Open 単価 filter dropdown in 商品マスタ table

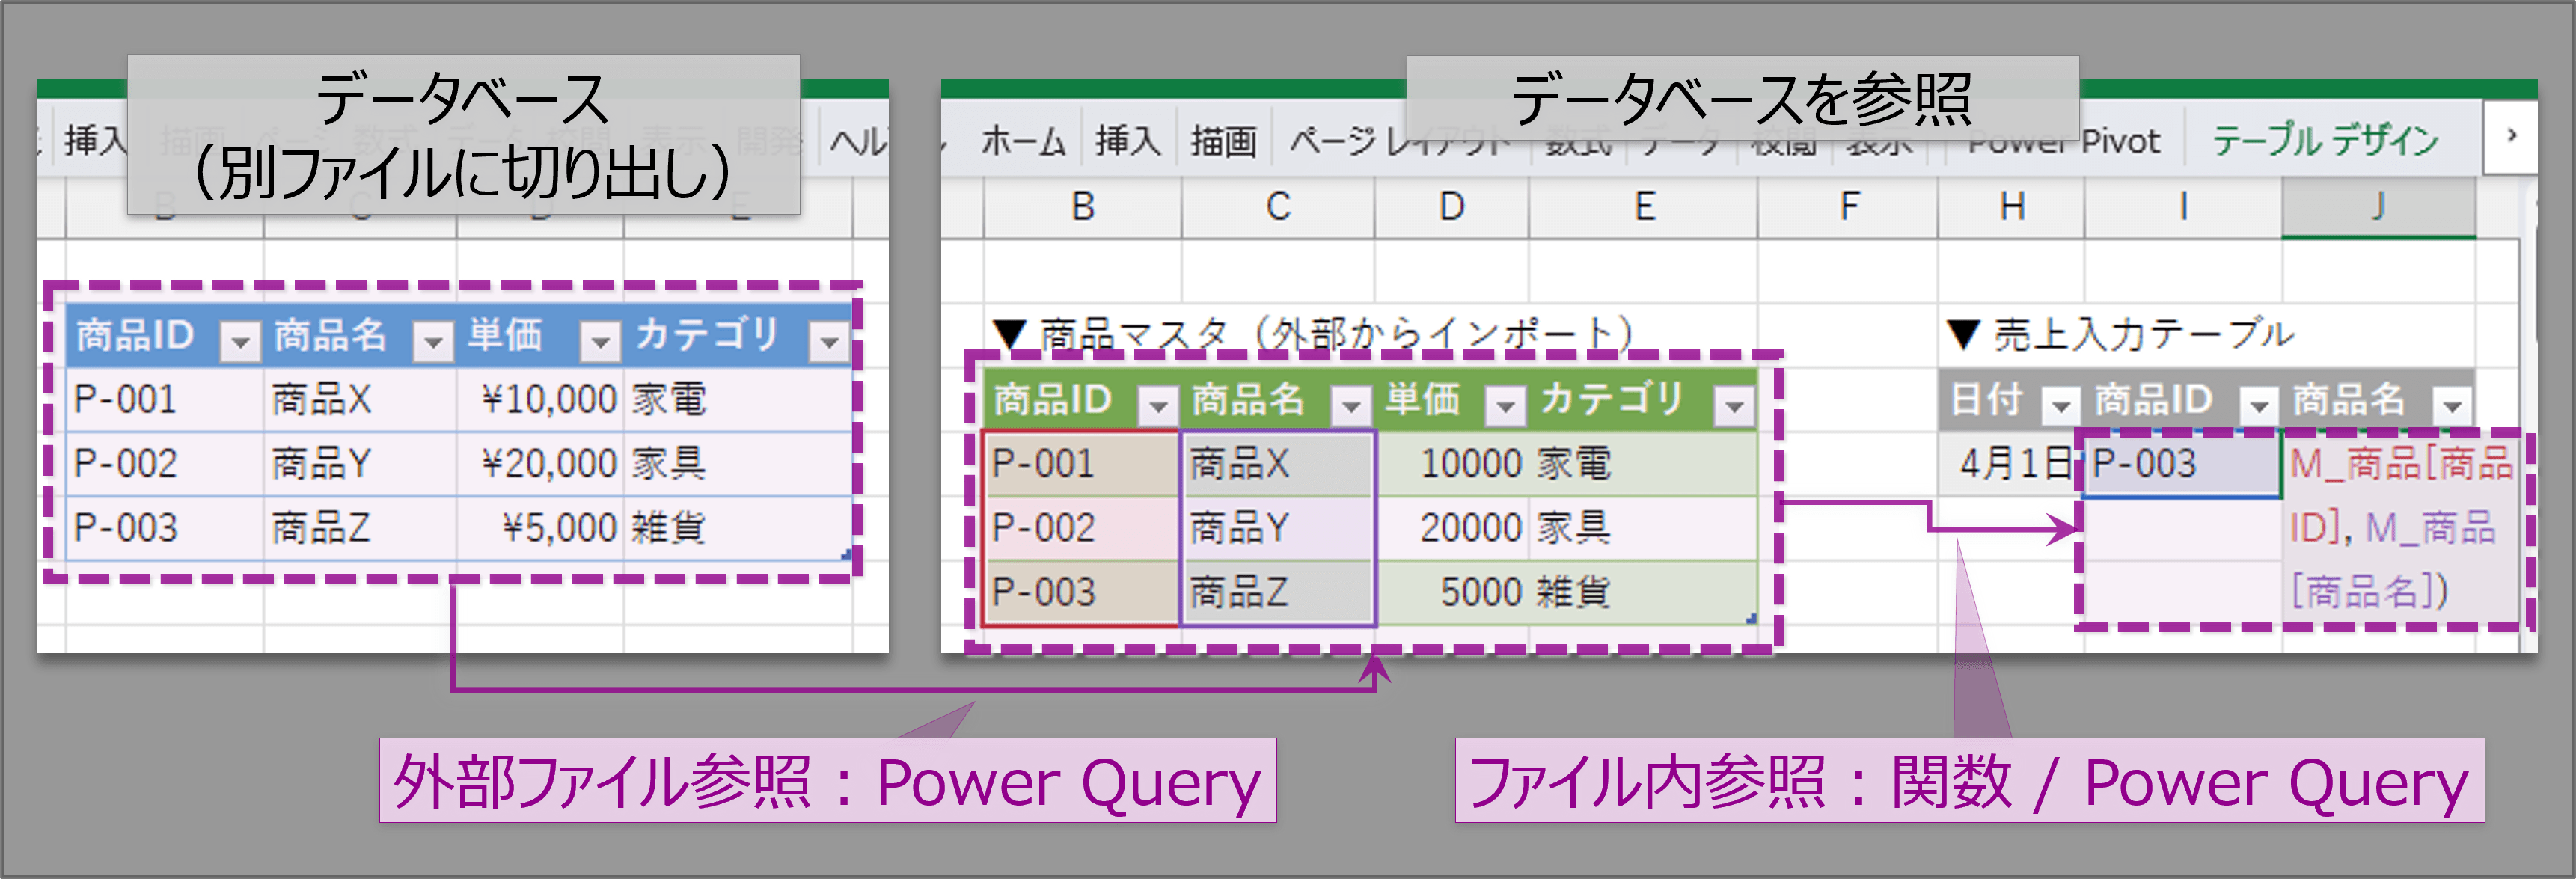coord(1506,406)
